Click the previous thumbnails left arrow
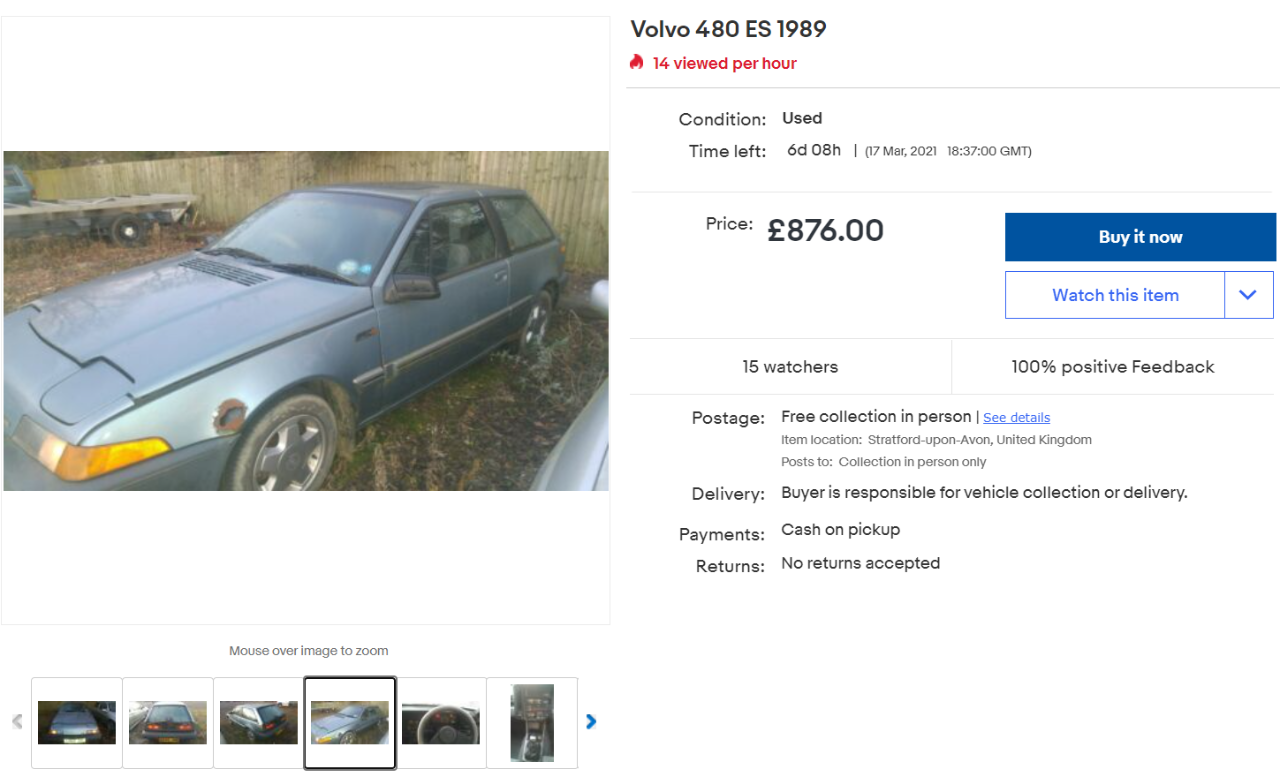This screenshot has width=1280, height=777. [16, 721]
